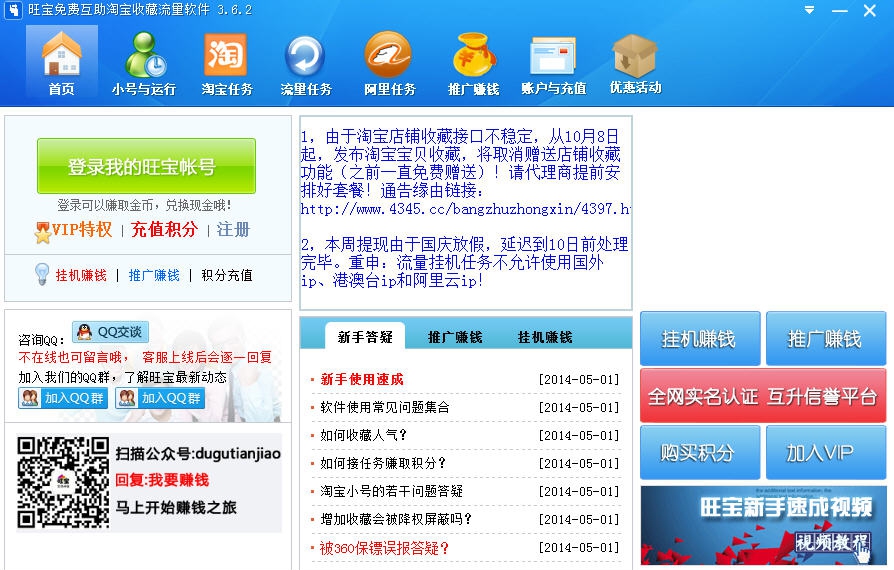
Task: Close the 旺宝 window
Action: pyautogui.click(x=869, y=10)
